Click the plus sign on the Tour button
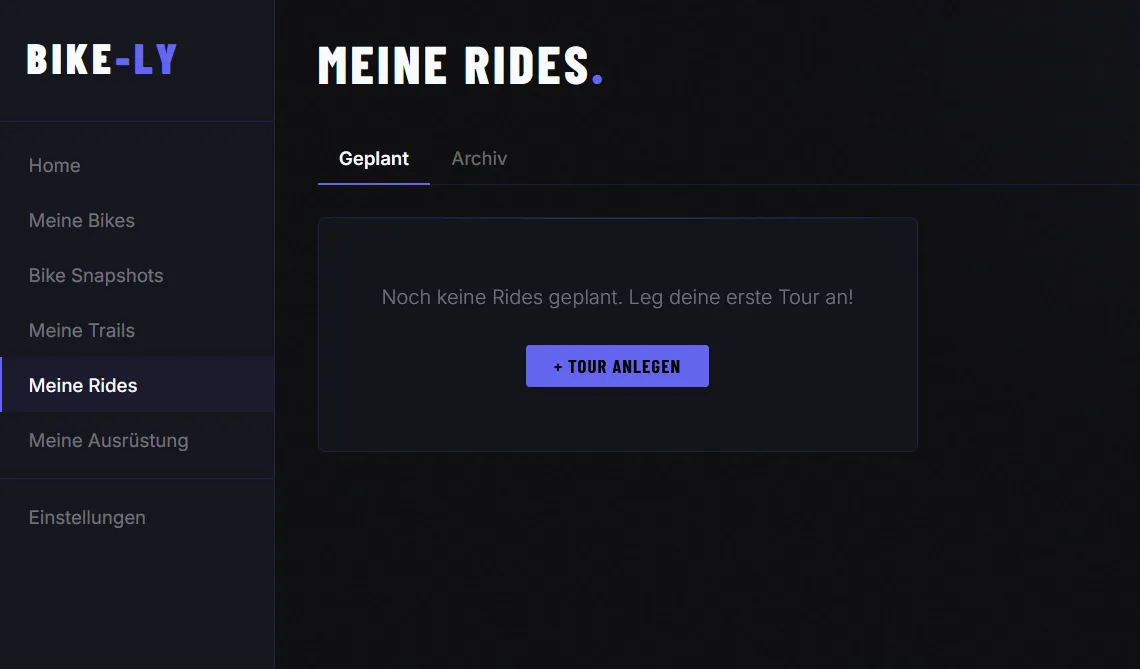The height and width of the screenshot is (669, 1140). (558, 366)
